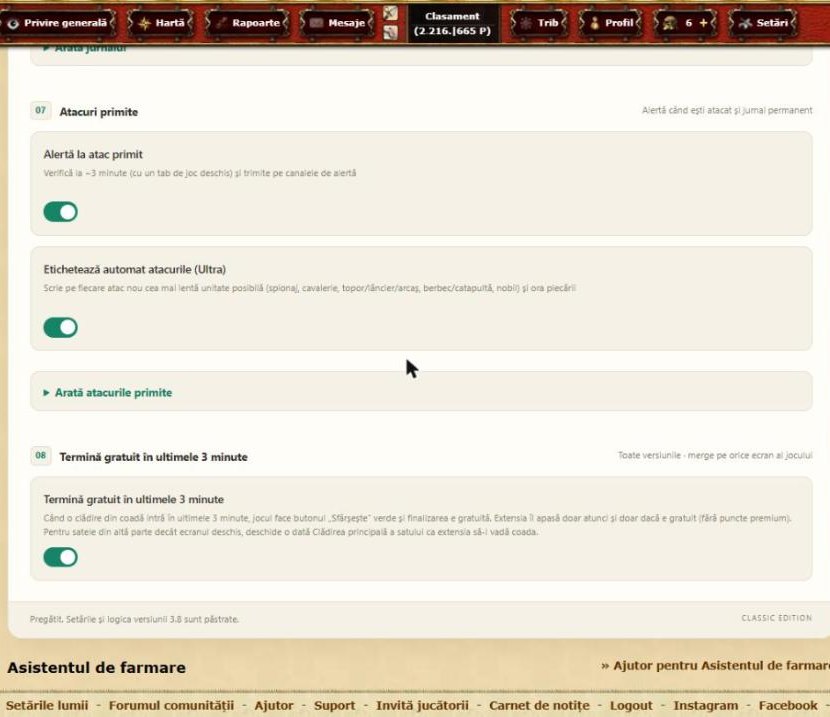Open Forumul comunității footer link

click(x=171, y=705)
